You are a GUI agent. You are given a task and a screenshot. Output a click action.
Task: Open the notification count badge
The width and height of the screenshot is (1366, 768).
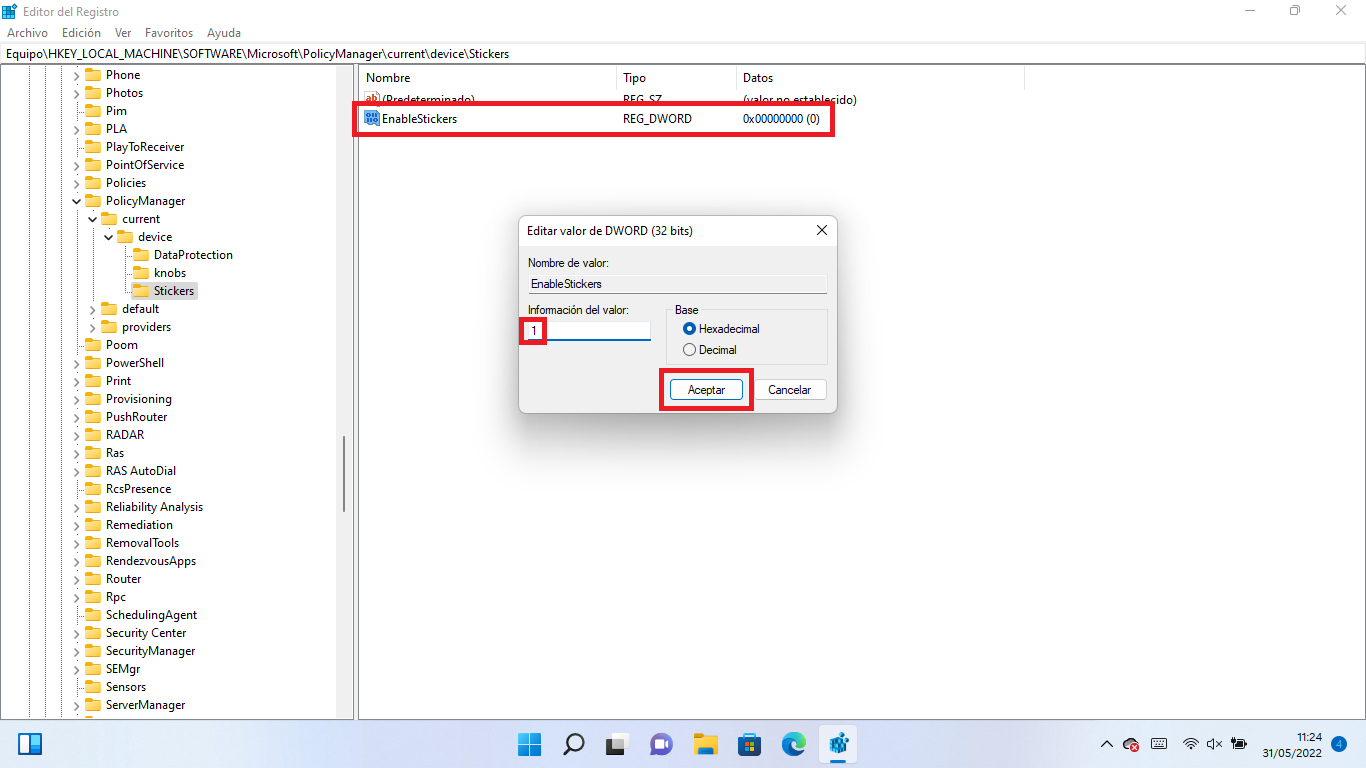(1339, 744)
